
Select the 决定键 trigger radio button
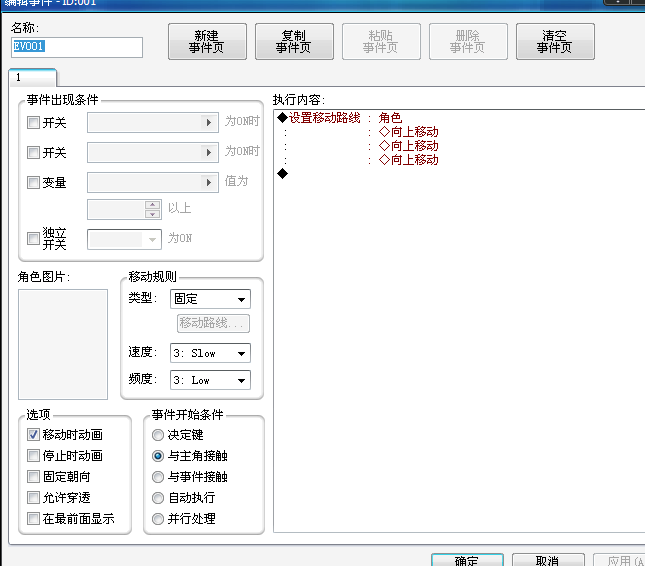(x=158, y=435)
